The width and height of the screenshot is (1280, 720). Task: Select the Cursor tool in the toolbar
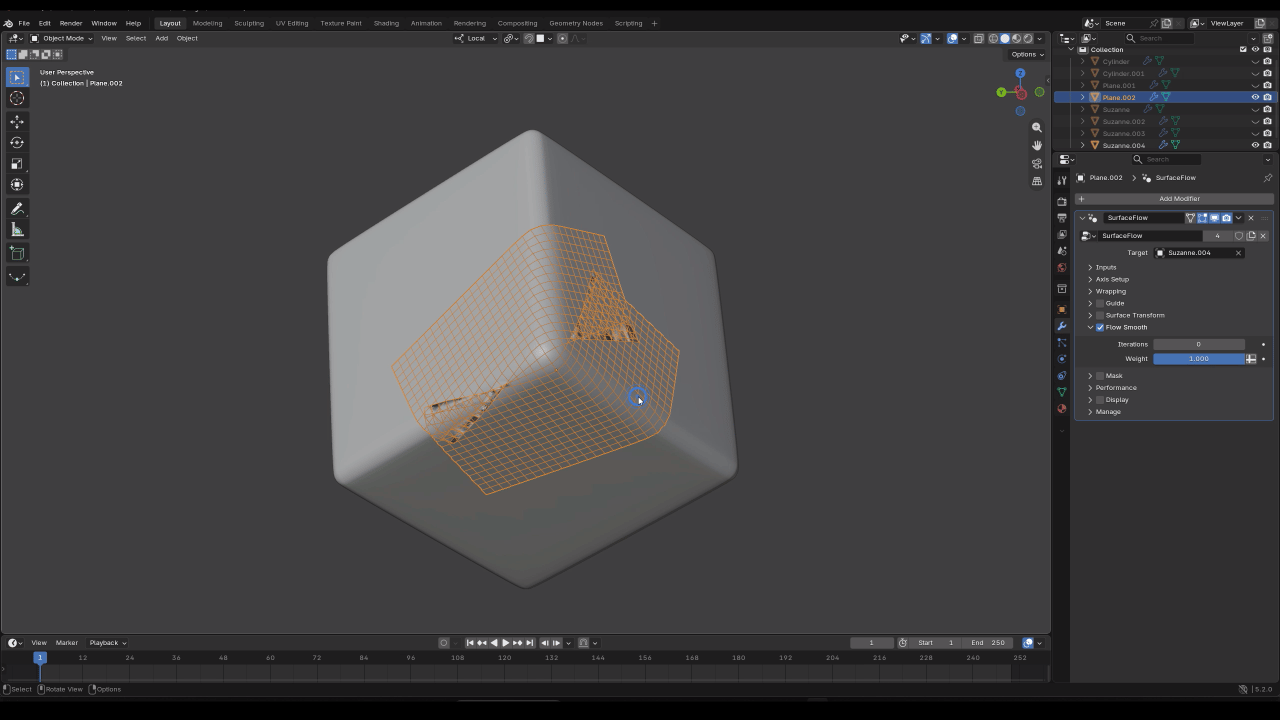(x=17, y=98)
